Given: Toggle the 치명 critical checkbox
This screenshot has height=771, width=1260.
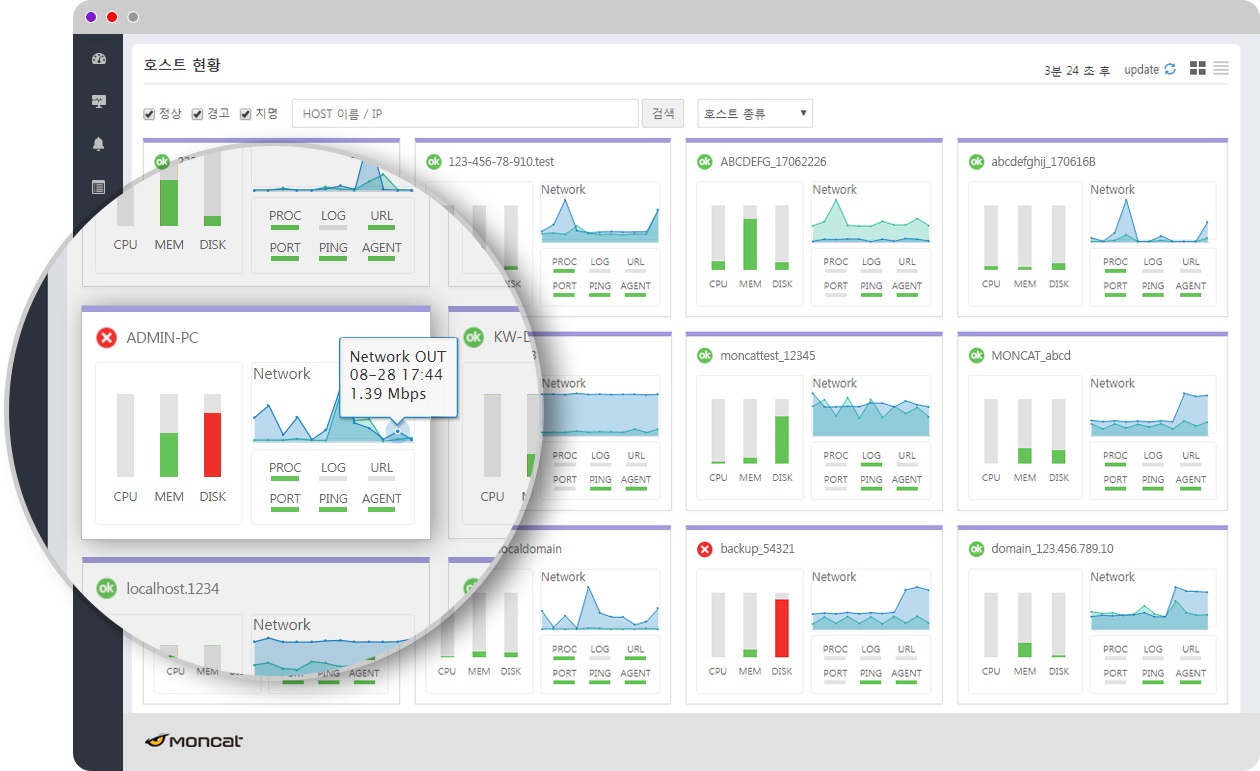Looking at the screenshot, I should [245, 114].
